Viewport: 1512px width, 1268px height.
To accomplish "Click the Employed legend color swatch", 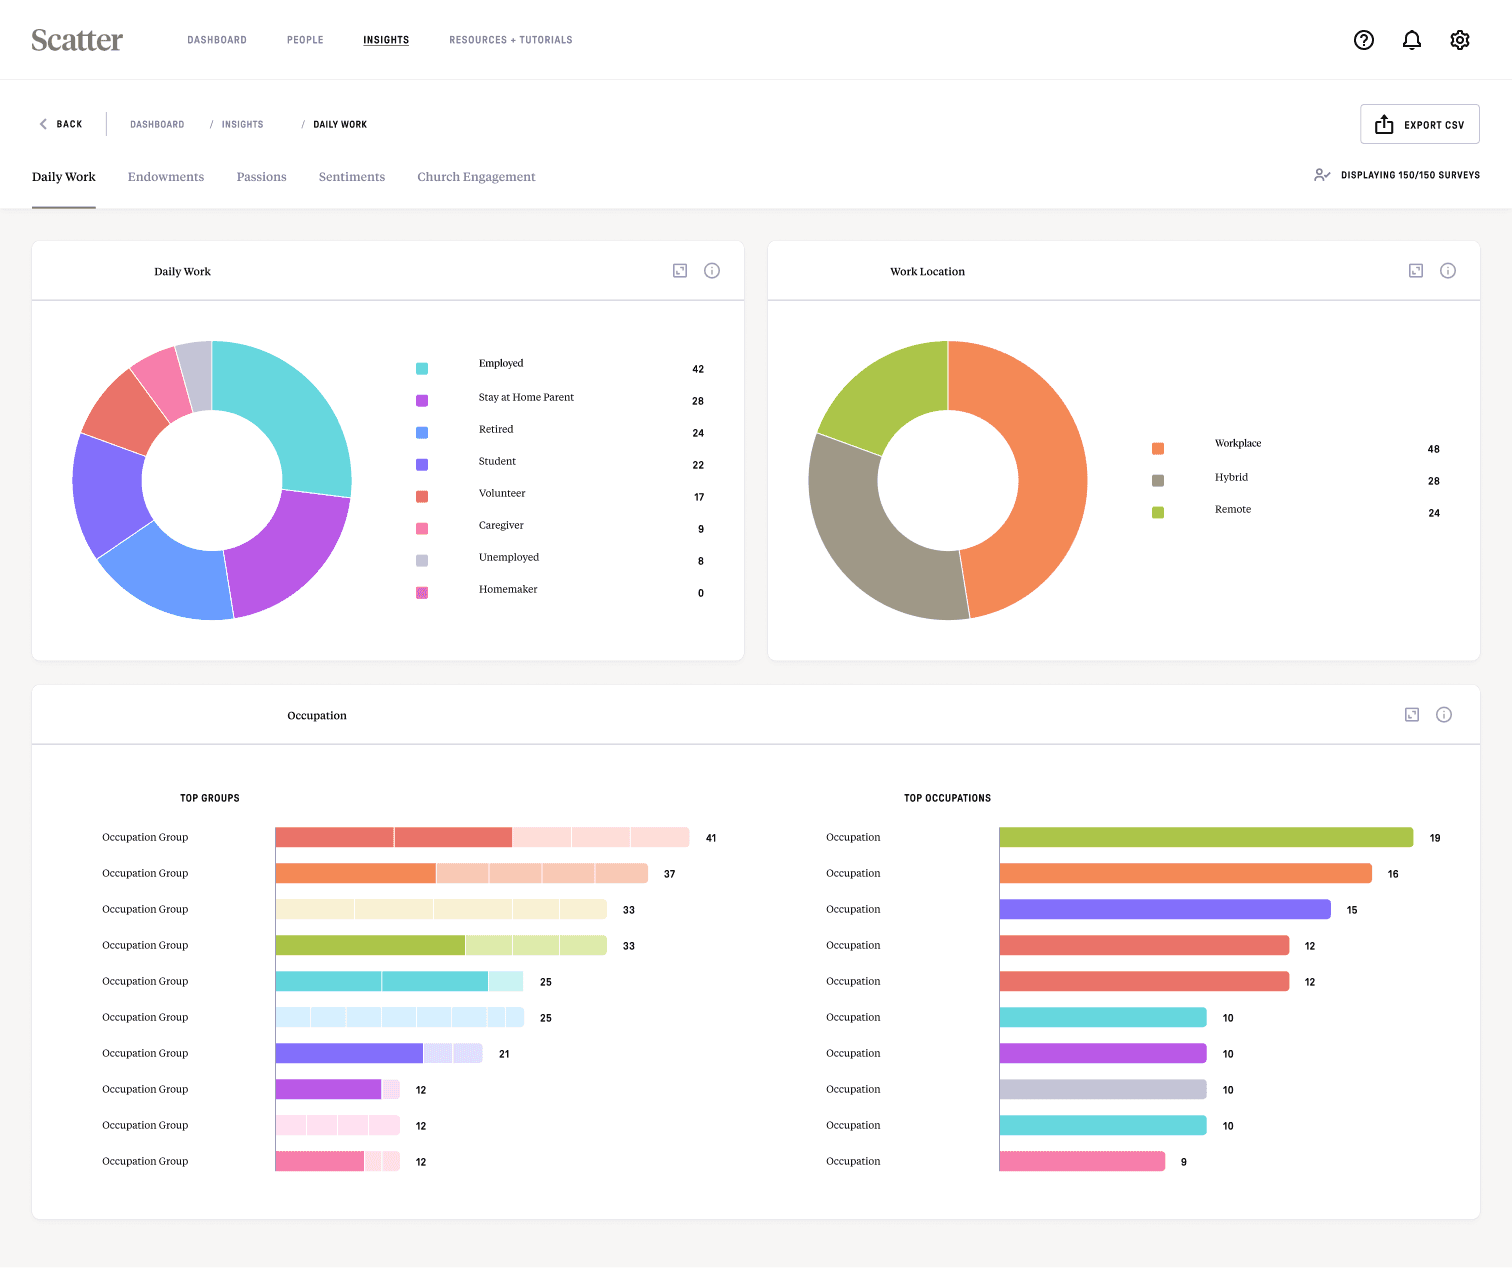I will [422, 369].
